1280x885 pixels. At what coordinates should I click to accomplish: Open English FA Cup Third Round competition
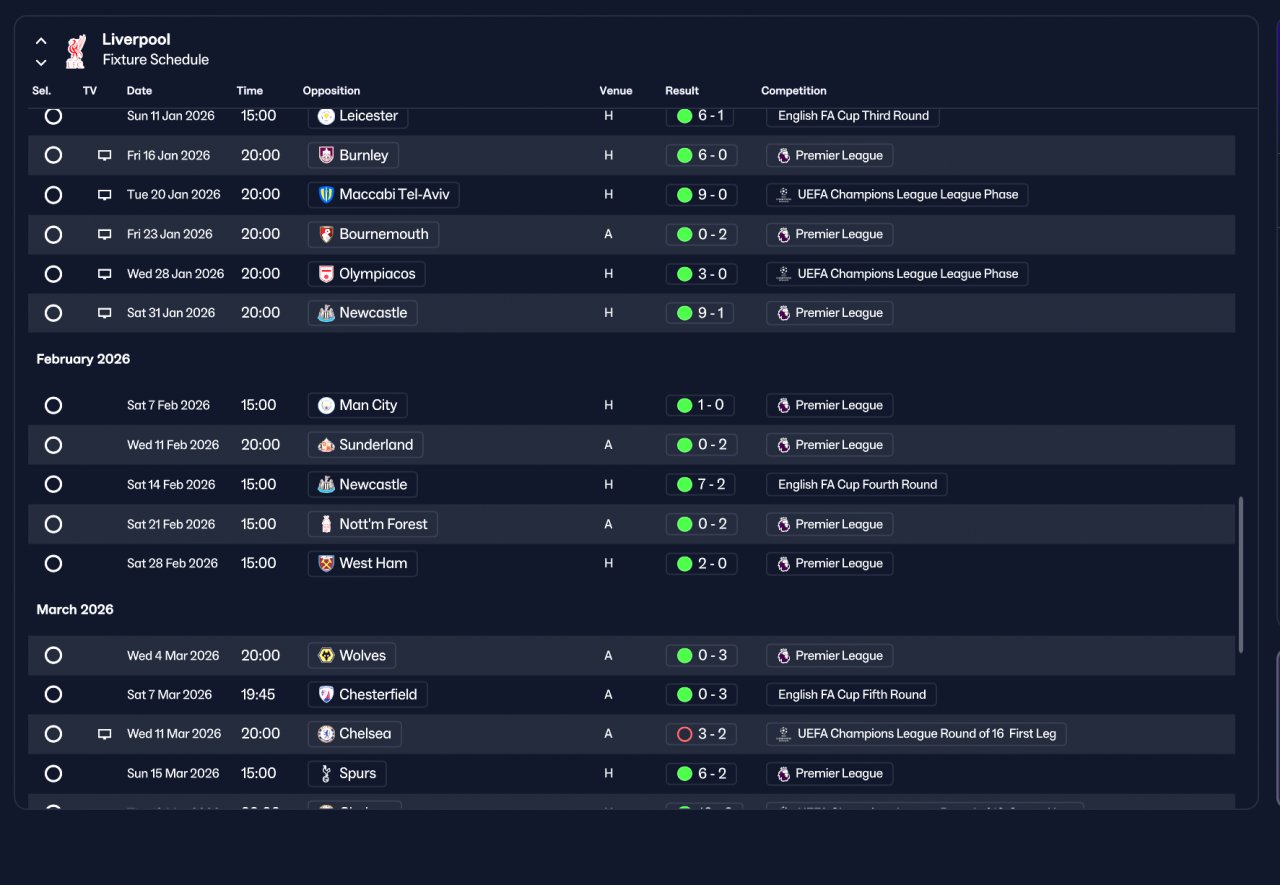[853, 116]
